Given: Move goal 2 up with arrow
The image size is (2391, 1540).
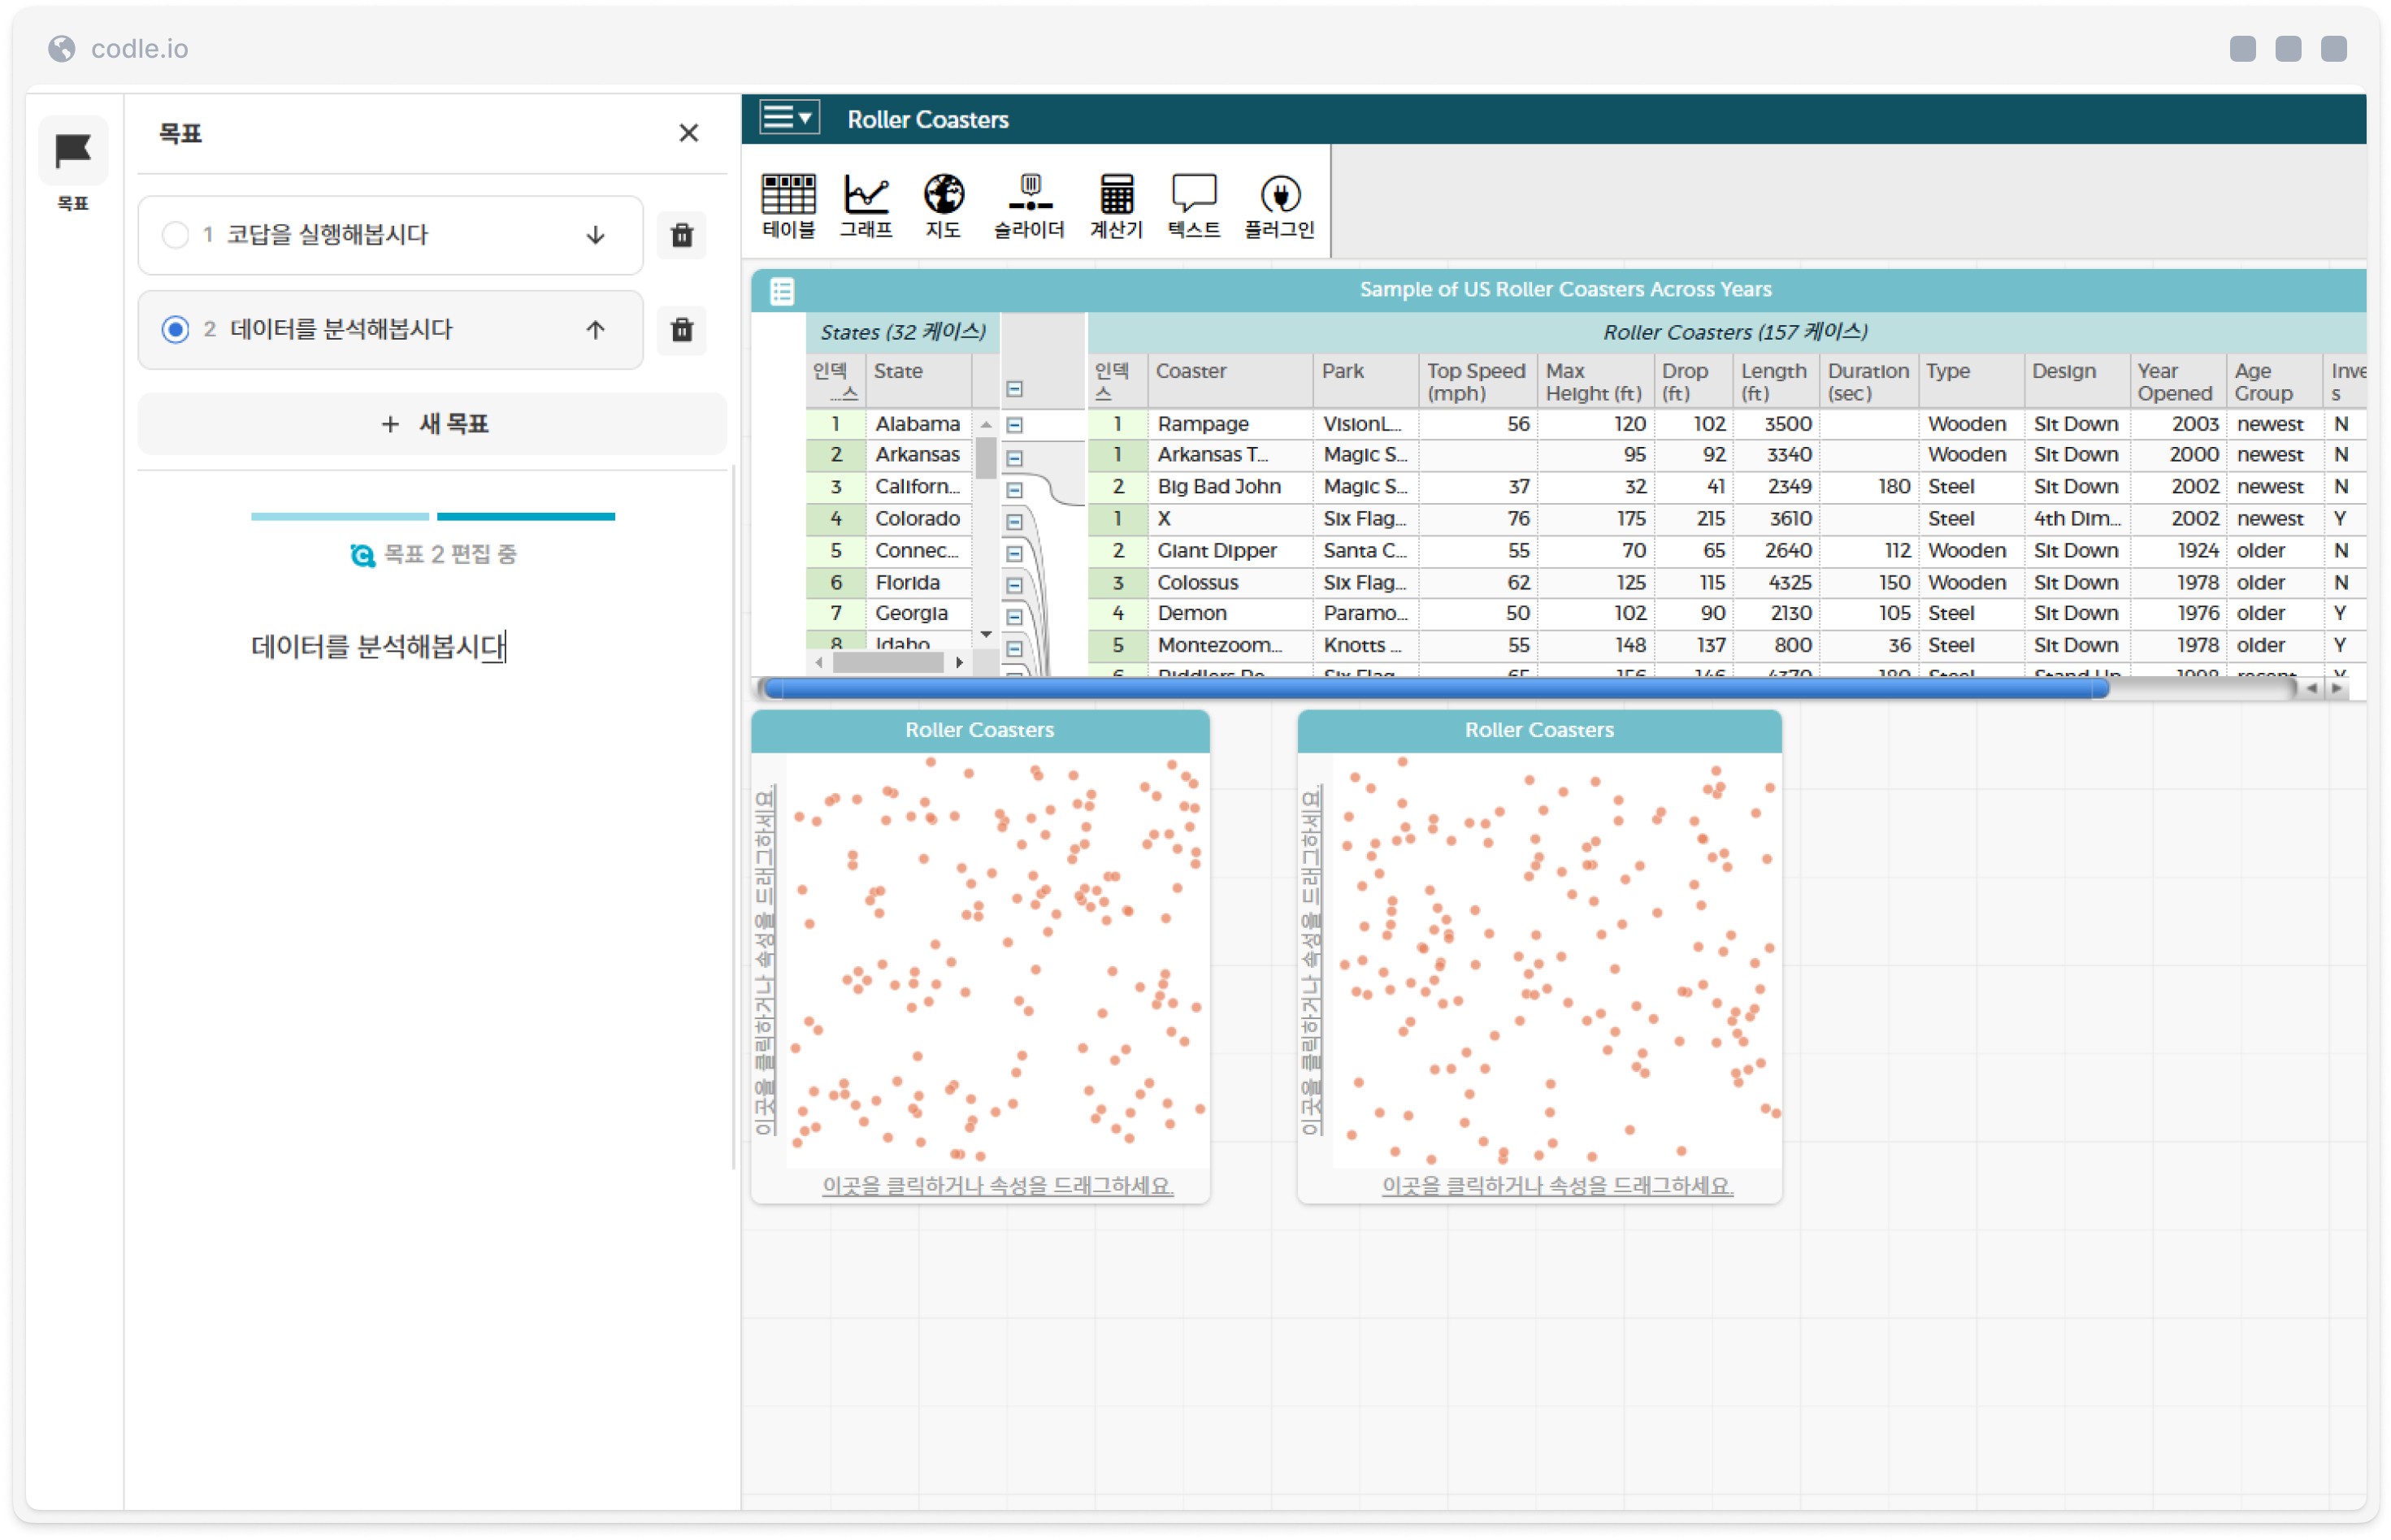Looking at the screenshot, I should pos(595,329).
